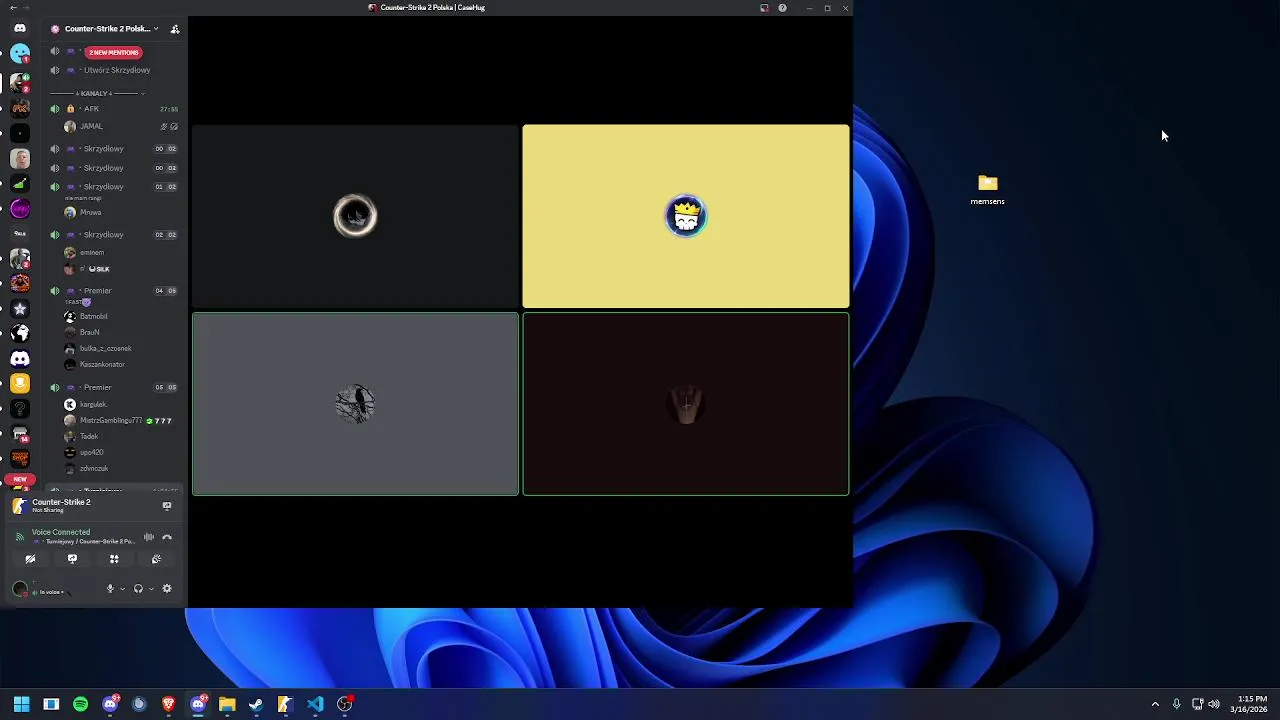Expand the Counter-Strike 2 Polska server menu
1280x720 pixels.
pyautogui.click(x=112, y=29)
